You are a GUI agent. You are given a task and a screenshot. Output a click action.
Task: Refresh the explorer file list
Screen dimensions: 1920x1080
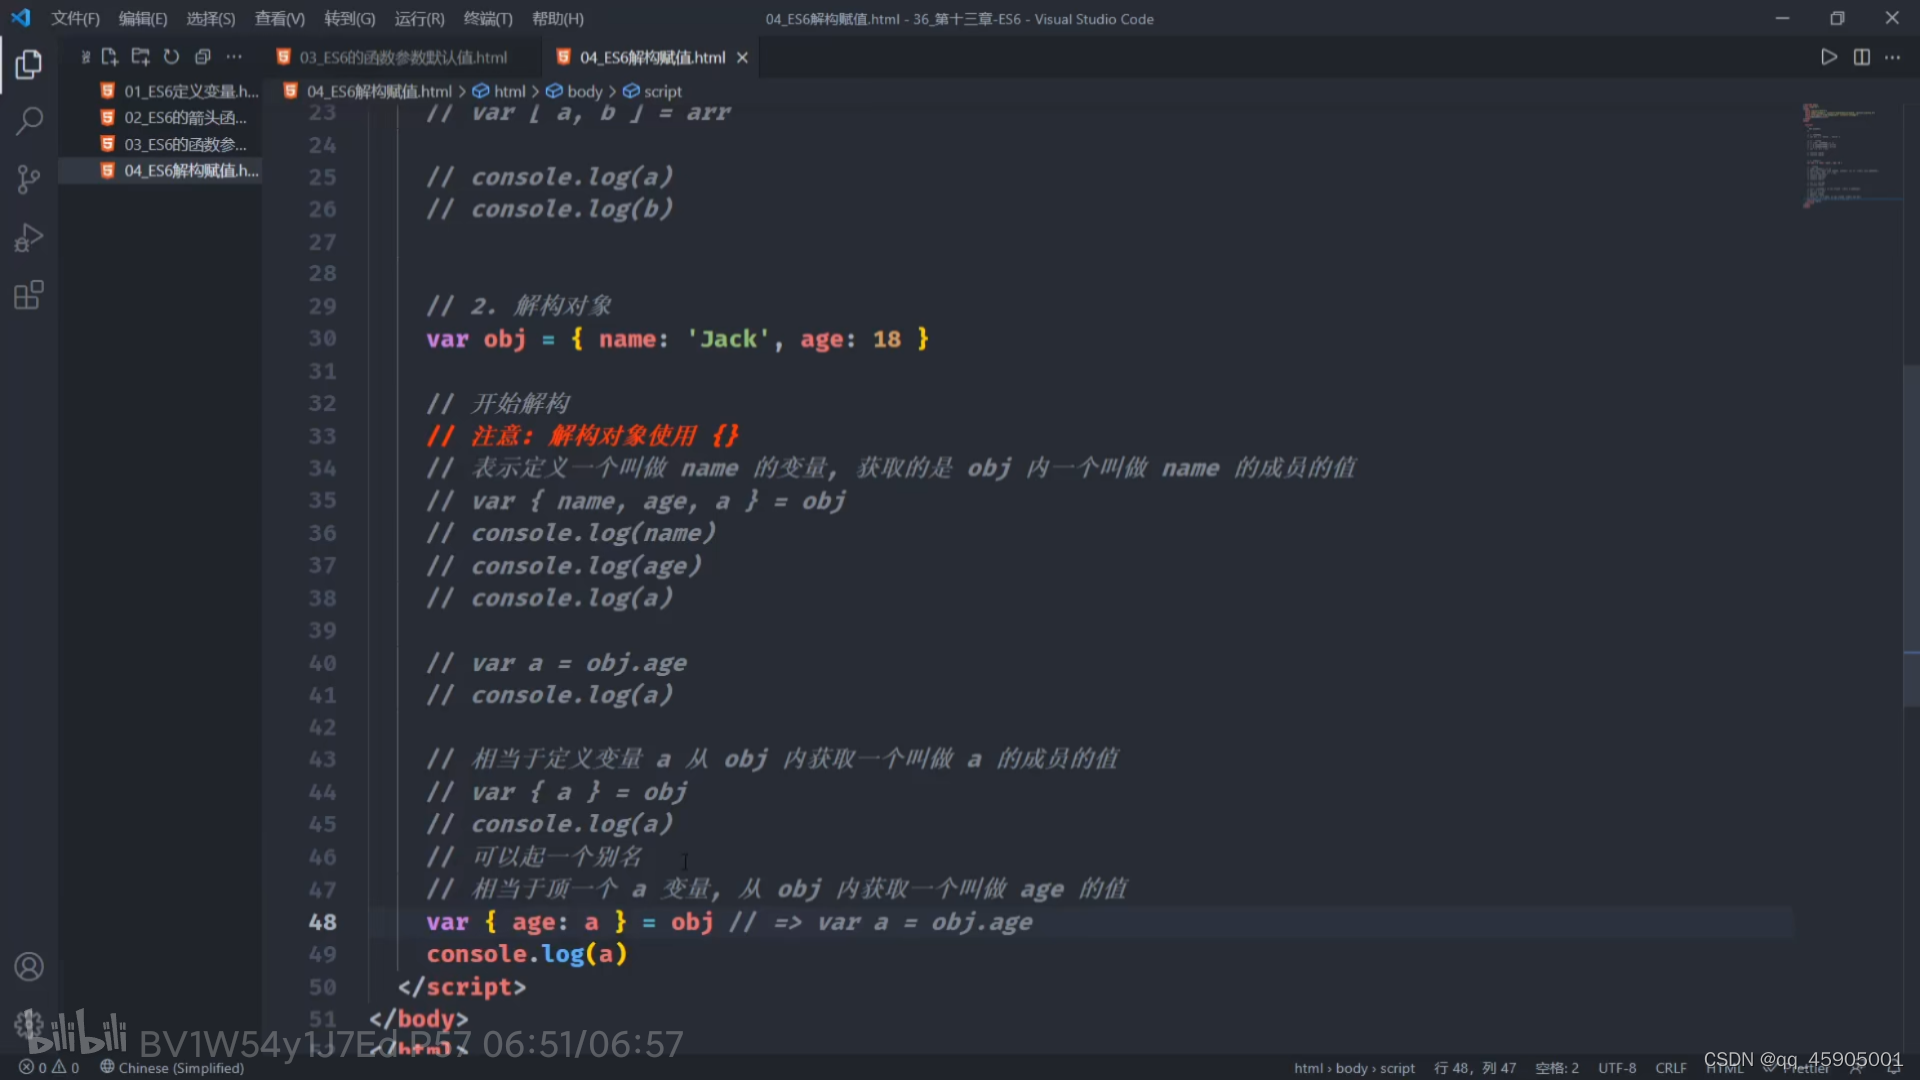171,57
